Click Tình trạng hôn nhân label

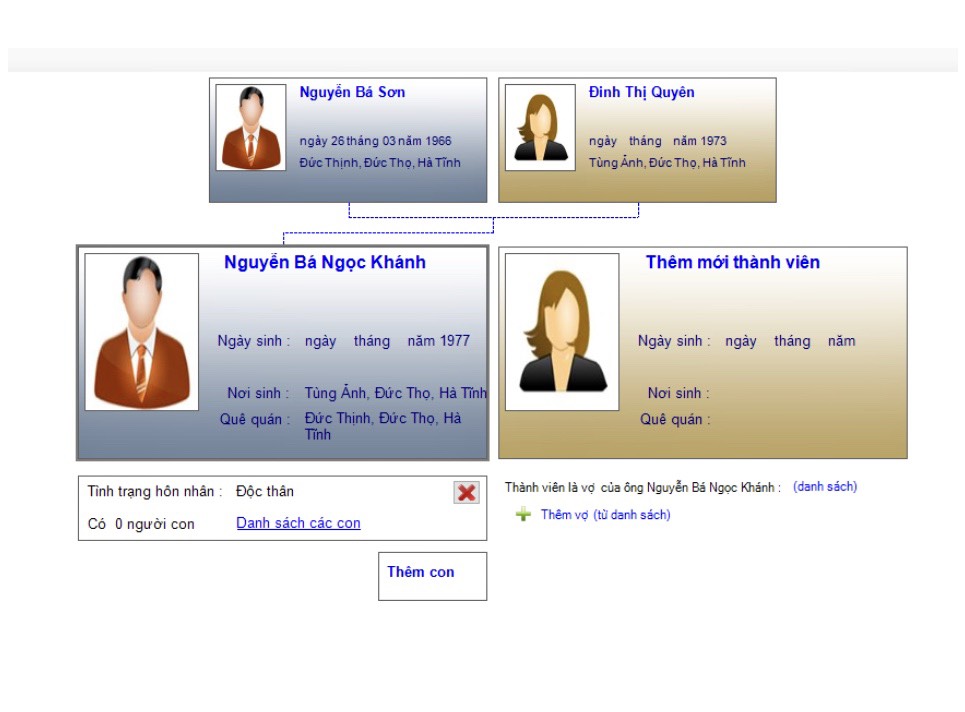point(154,491)
